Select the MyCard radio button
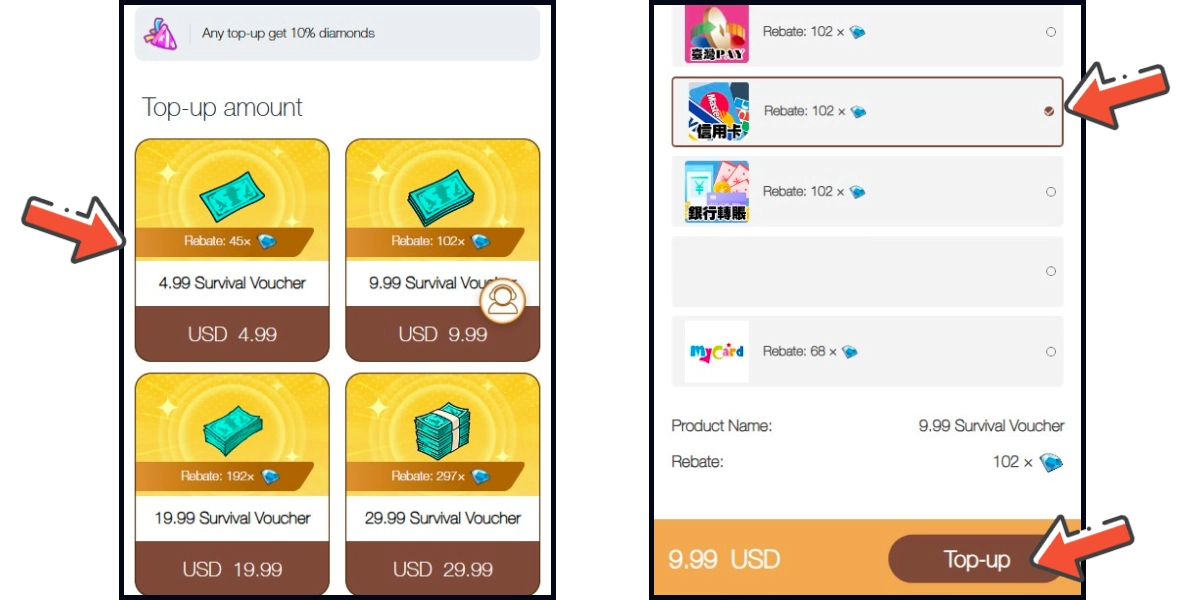Viewport: 1200px width, 600px height. 1050,351
